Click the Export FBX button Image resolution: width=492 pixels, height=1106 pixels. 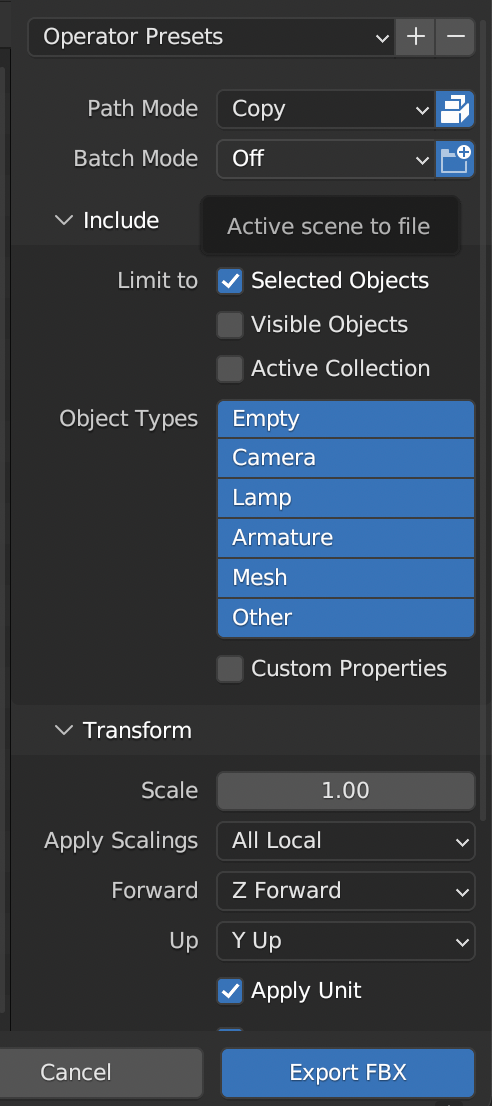tap(348, 1073)
